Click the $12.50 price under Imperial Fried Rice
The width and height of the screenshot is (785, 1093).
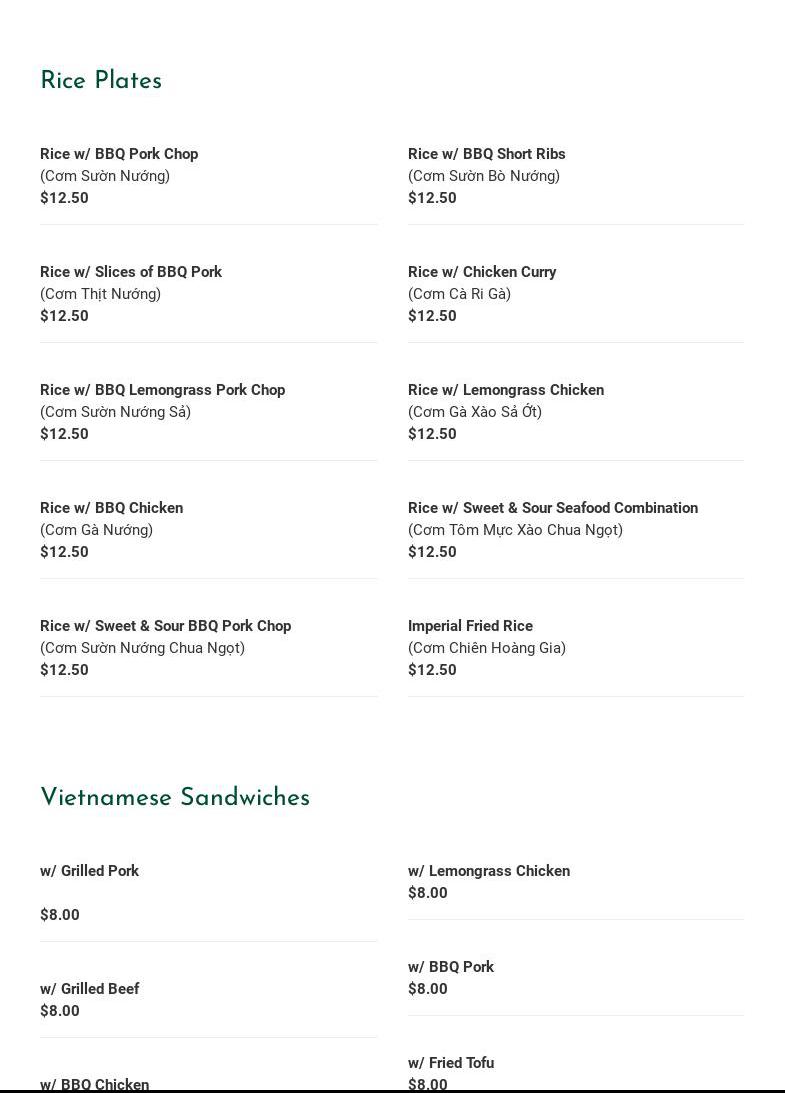point(432,670)
